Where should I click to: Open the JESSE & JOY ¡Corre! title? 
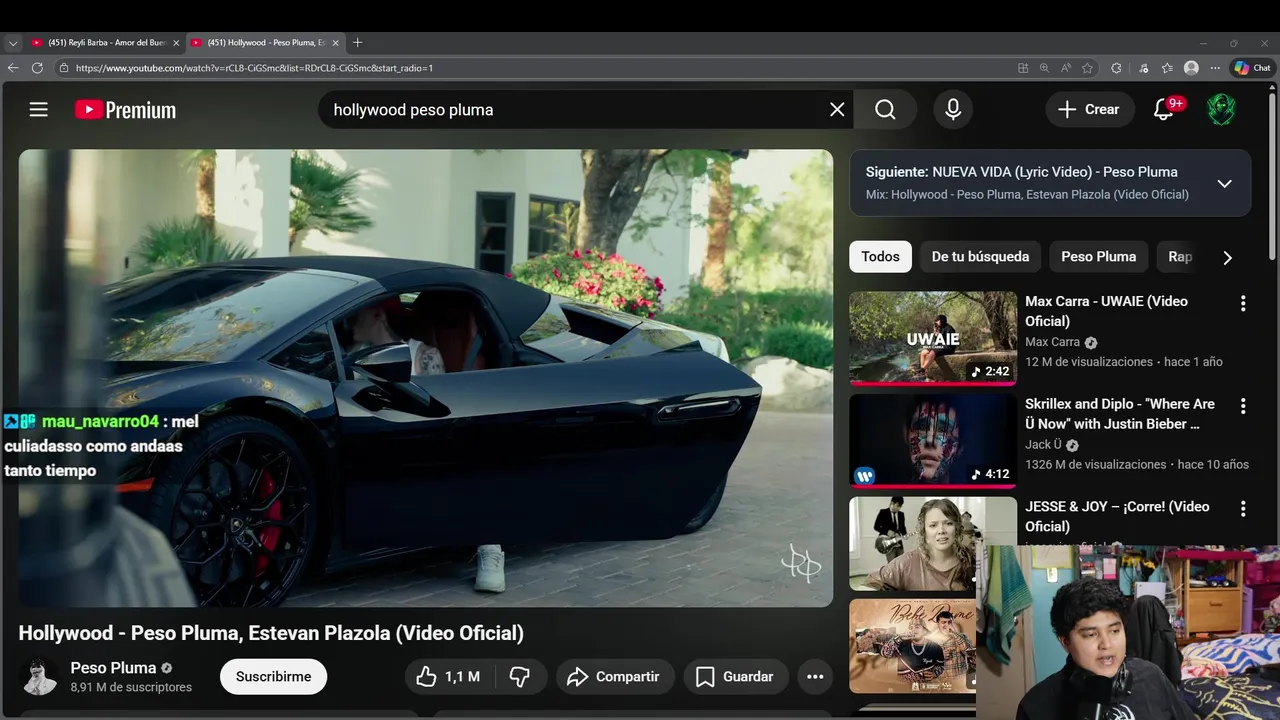tap(1117, 516)
